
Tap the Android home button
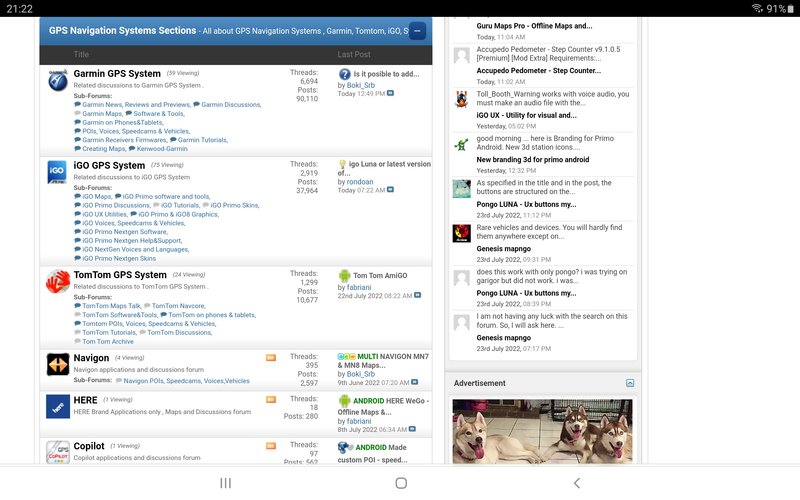coord(401,483)
